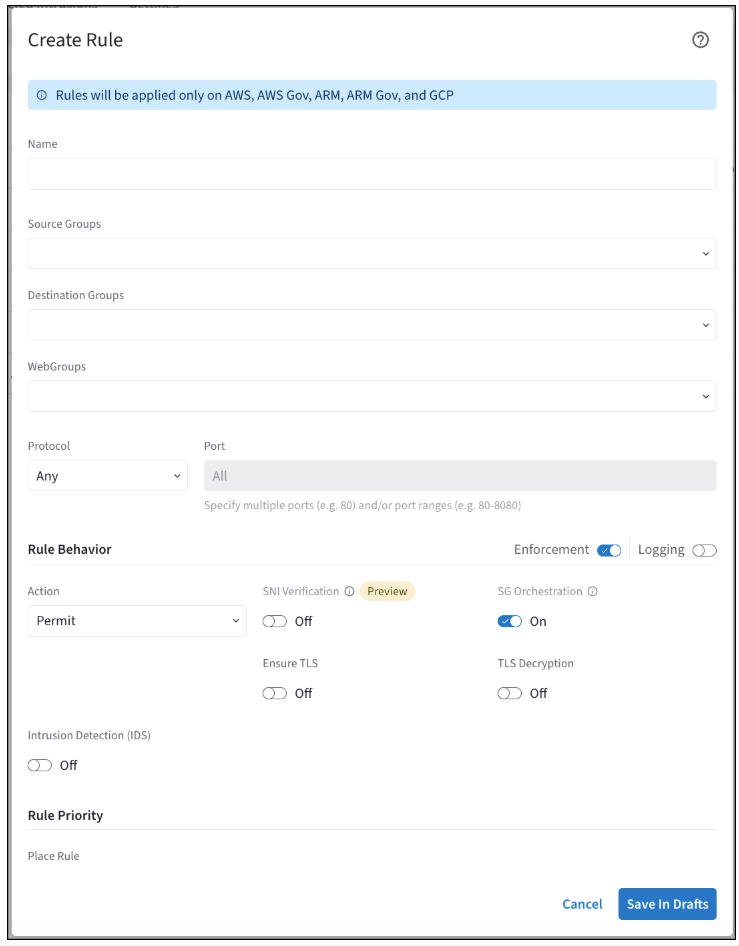739x946 pixels.
Task: Switch on TLS Decryption
Action: point(510,694)
